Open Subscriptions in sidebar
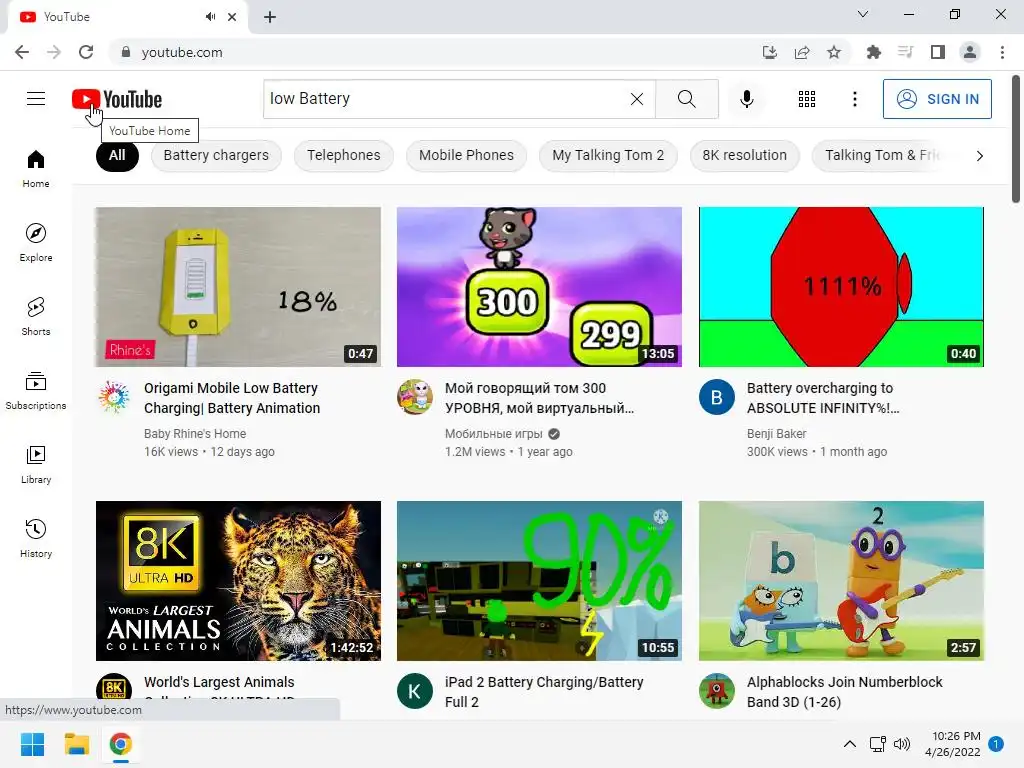 36,390
